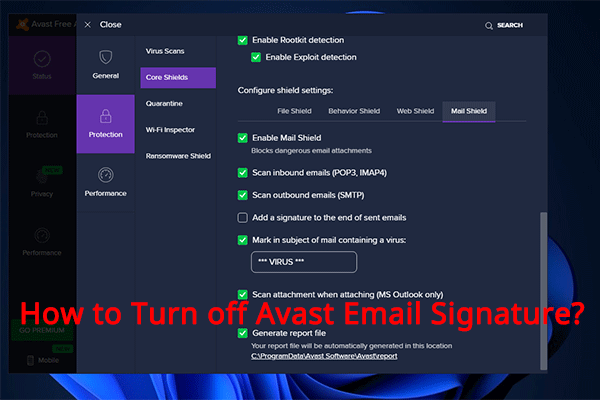Open Quarantine menu item
The image size is (600, 400).
pyautogui.click(x=164, y=104)
